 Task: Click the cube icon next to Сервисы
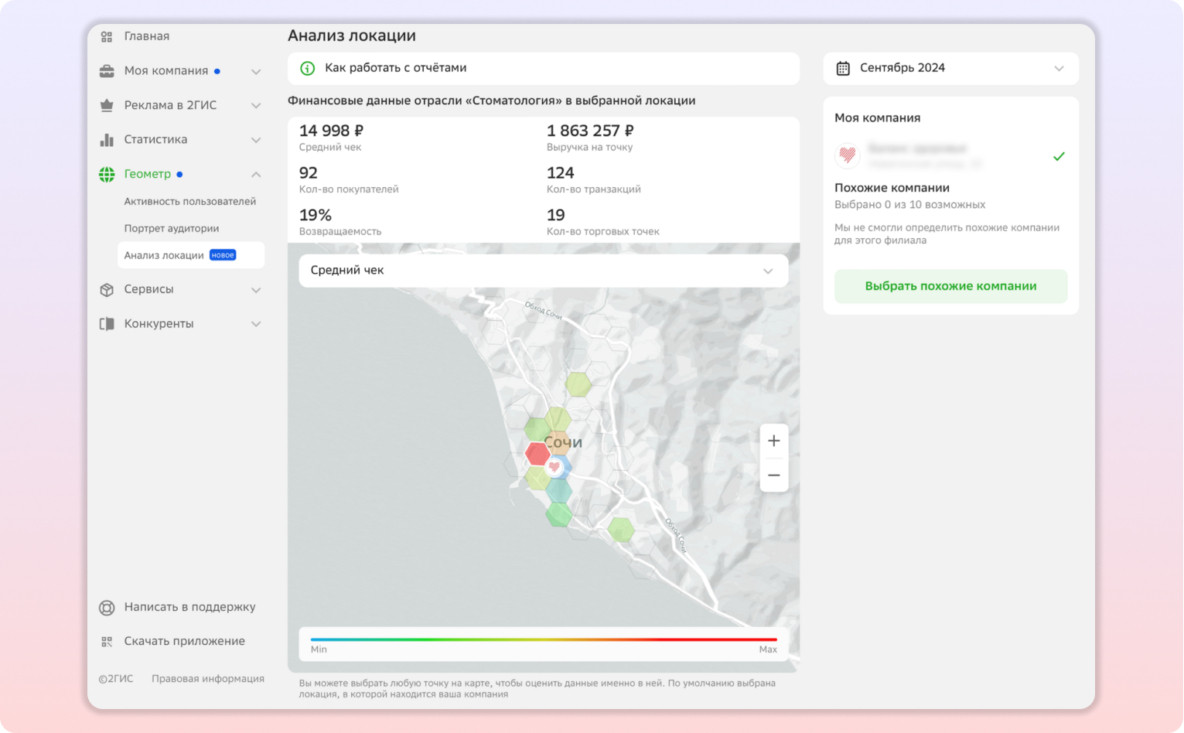point(107,290)
